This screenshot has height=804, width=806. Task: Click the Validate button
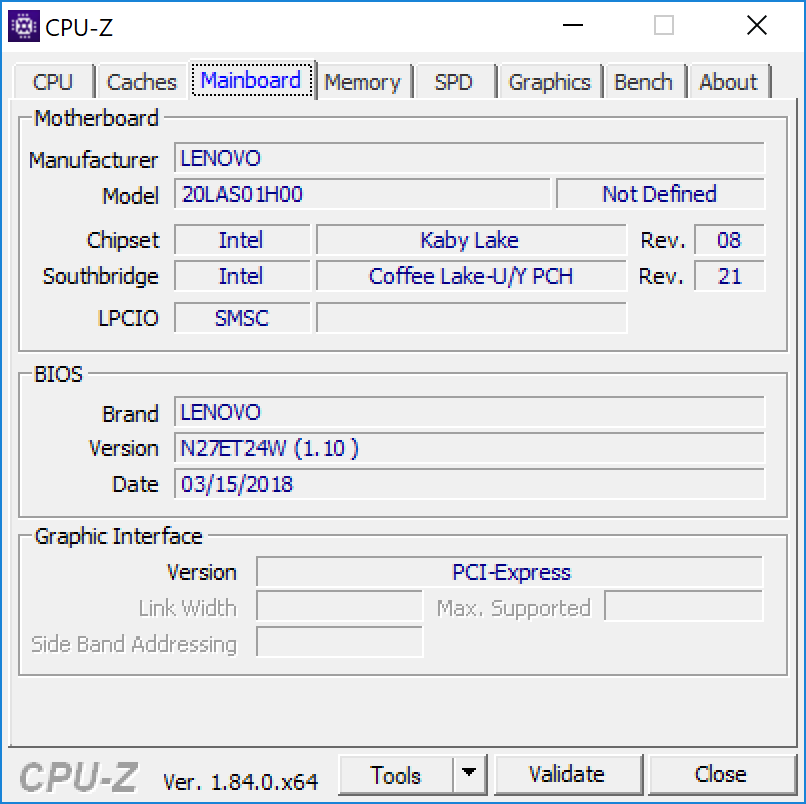[567, 774]
